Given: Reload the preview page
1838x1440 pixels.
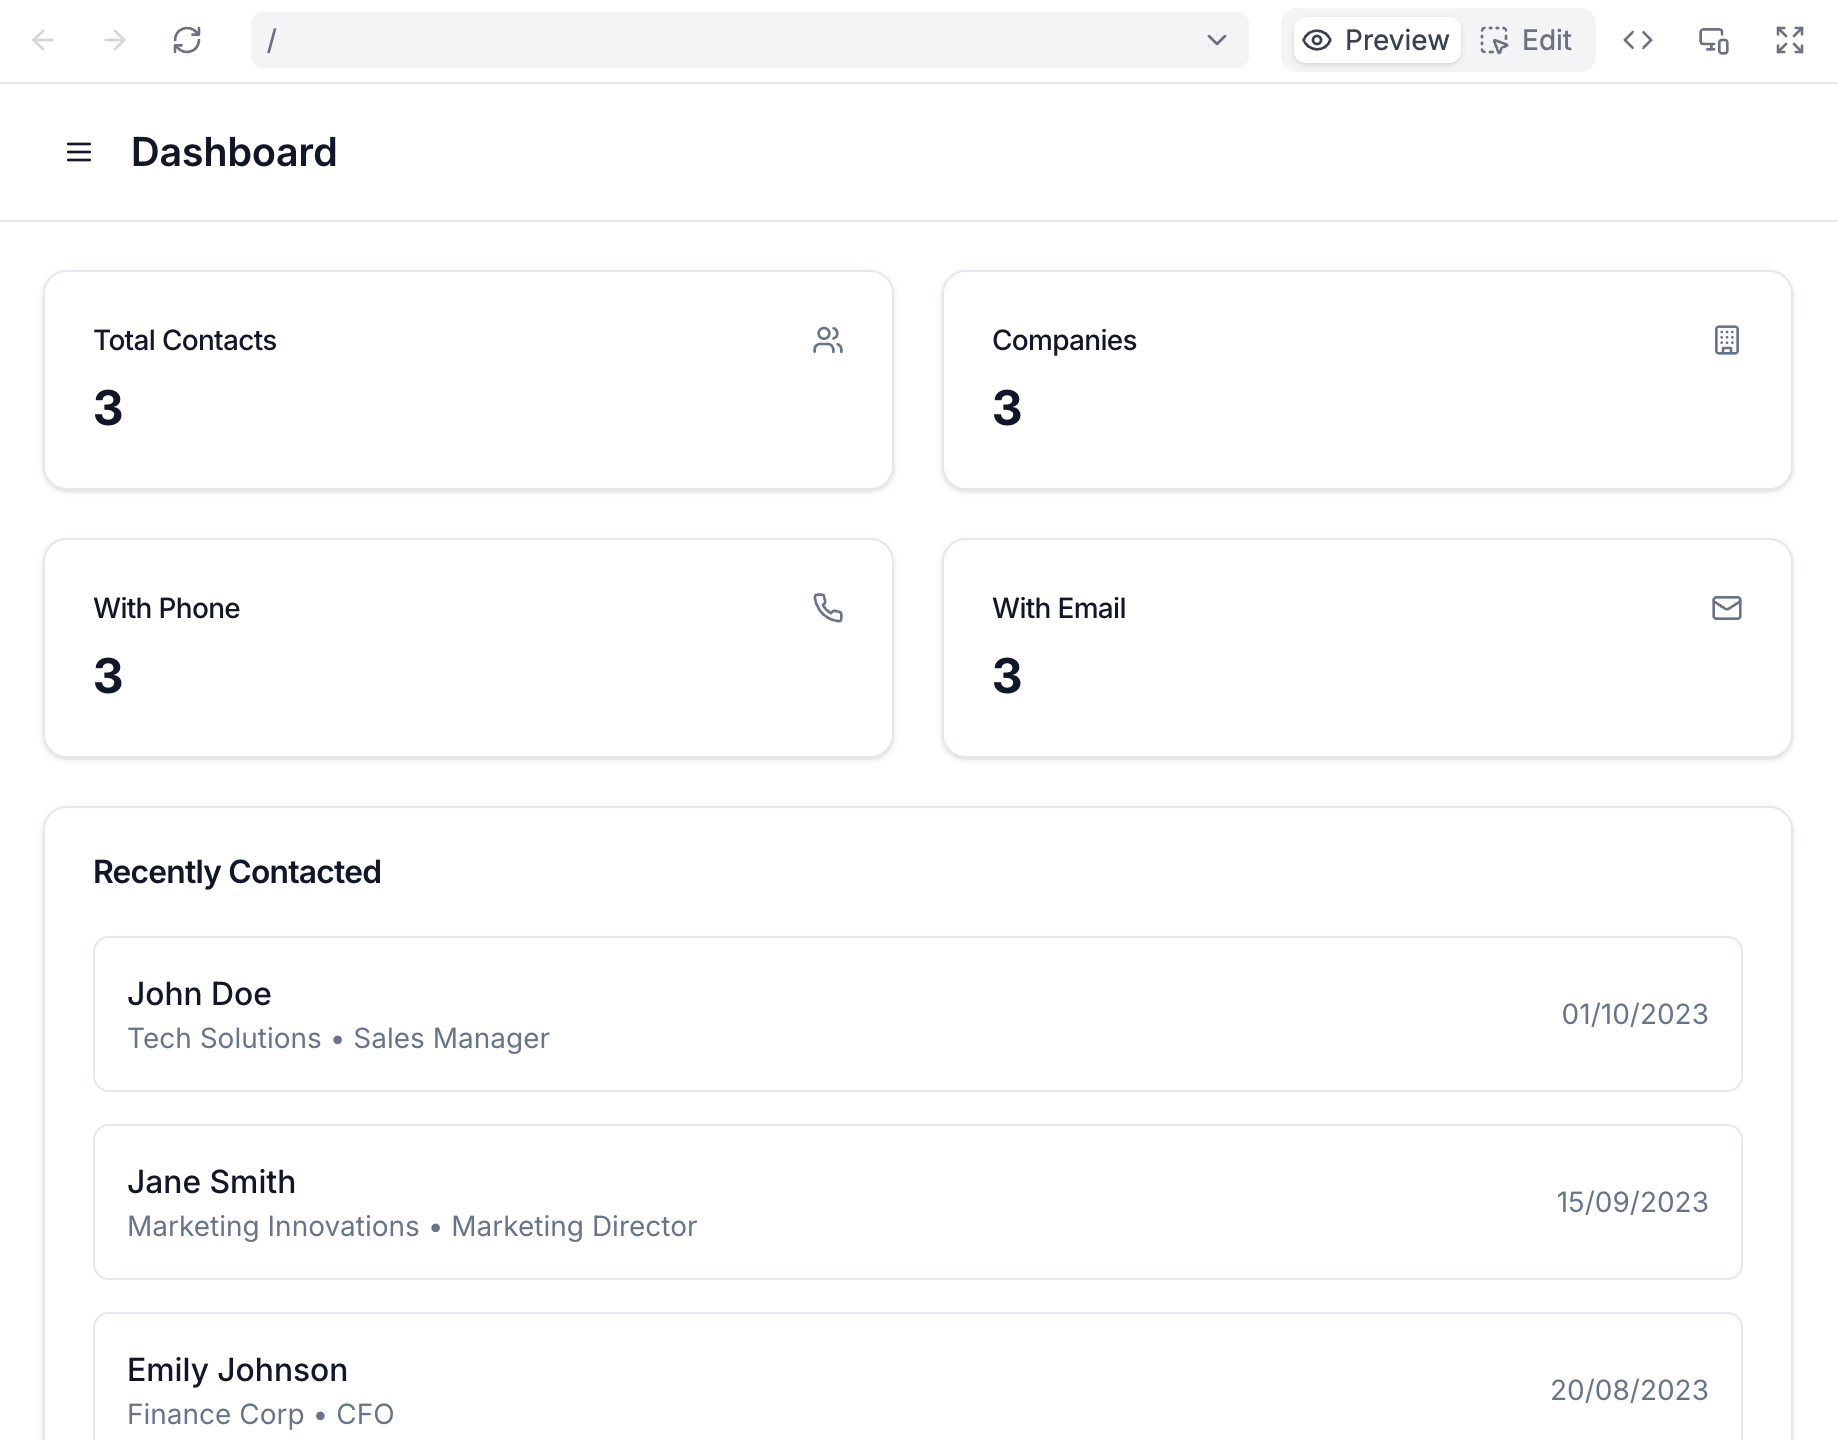Looking at the screenshot, I should click(x=187, y=40).
